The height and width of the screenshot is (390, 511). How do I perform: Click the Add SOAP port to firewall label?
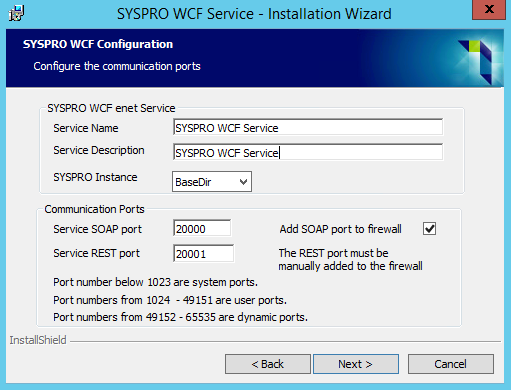pos(340,229)
